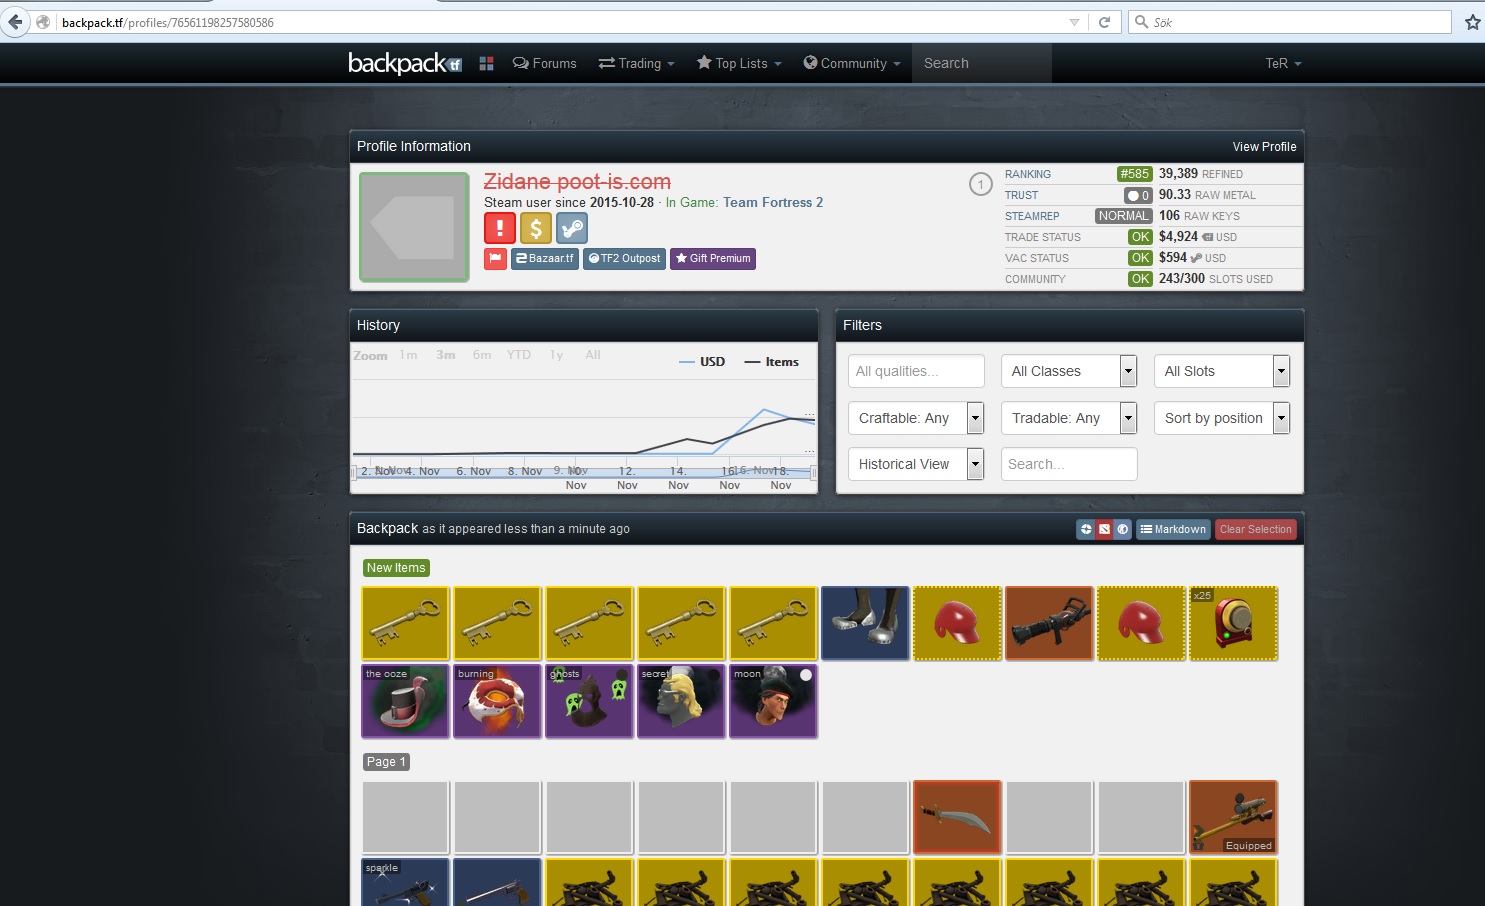Click the Search box in the site navbar
1485x906 pixels.
pyautogui.click(x=982, y=63)
